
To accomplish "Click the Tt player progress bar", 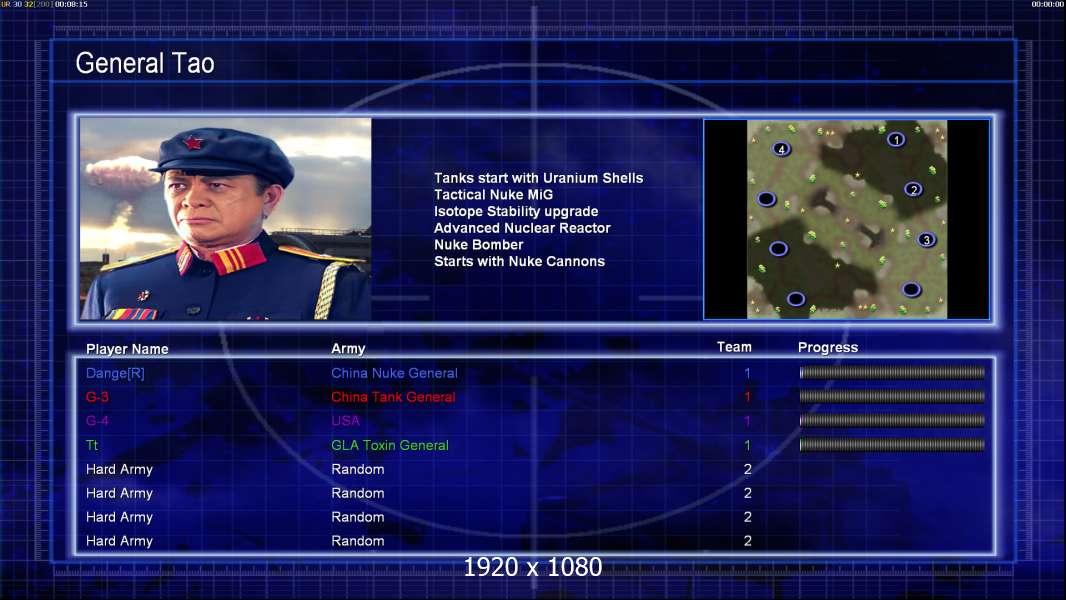I will pyautogui.click(x=892, y=445).
